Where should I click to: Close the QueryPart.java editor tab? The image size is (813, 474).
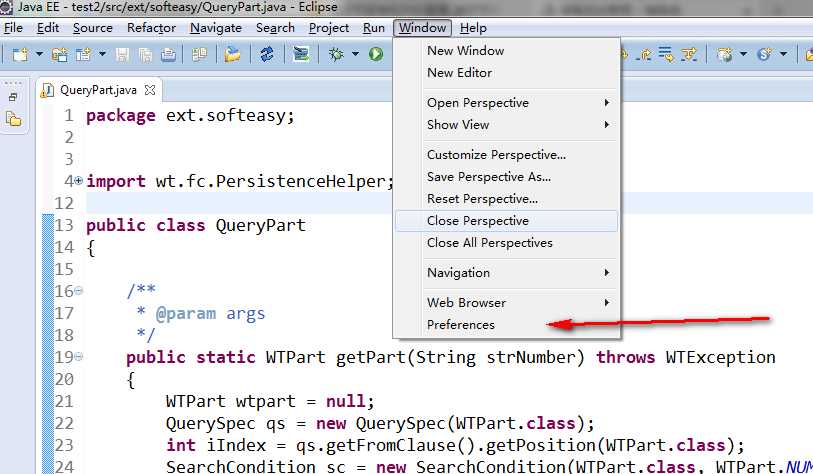150,90
